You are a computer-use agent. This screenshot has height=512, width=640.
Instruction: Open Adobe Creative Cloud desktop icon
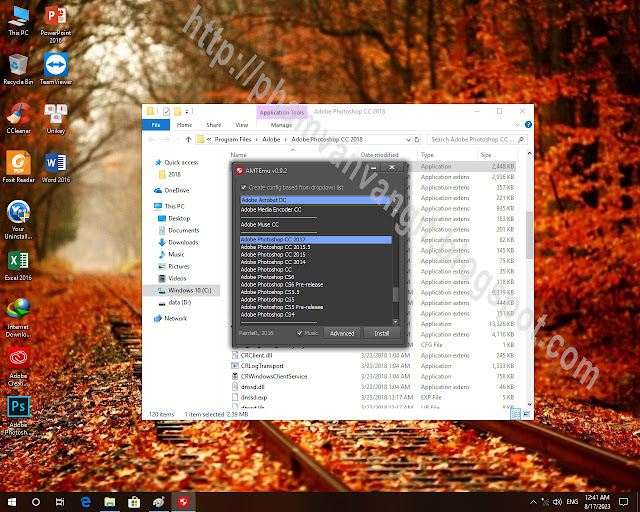click(18, 367)
